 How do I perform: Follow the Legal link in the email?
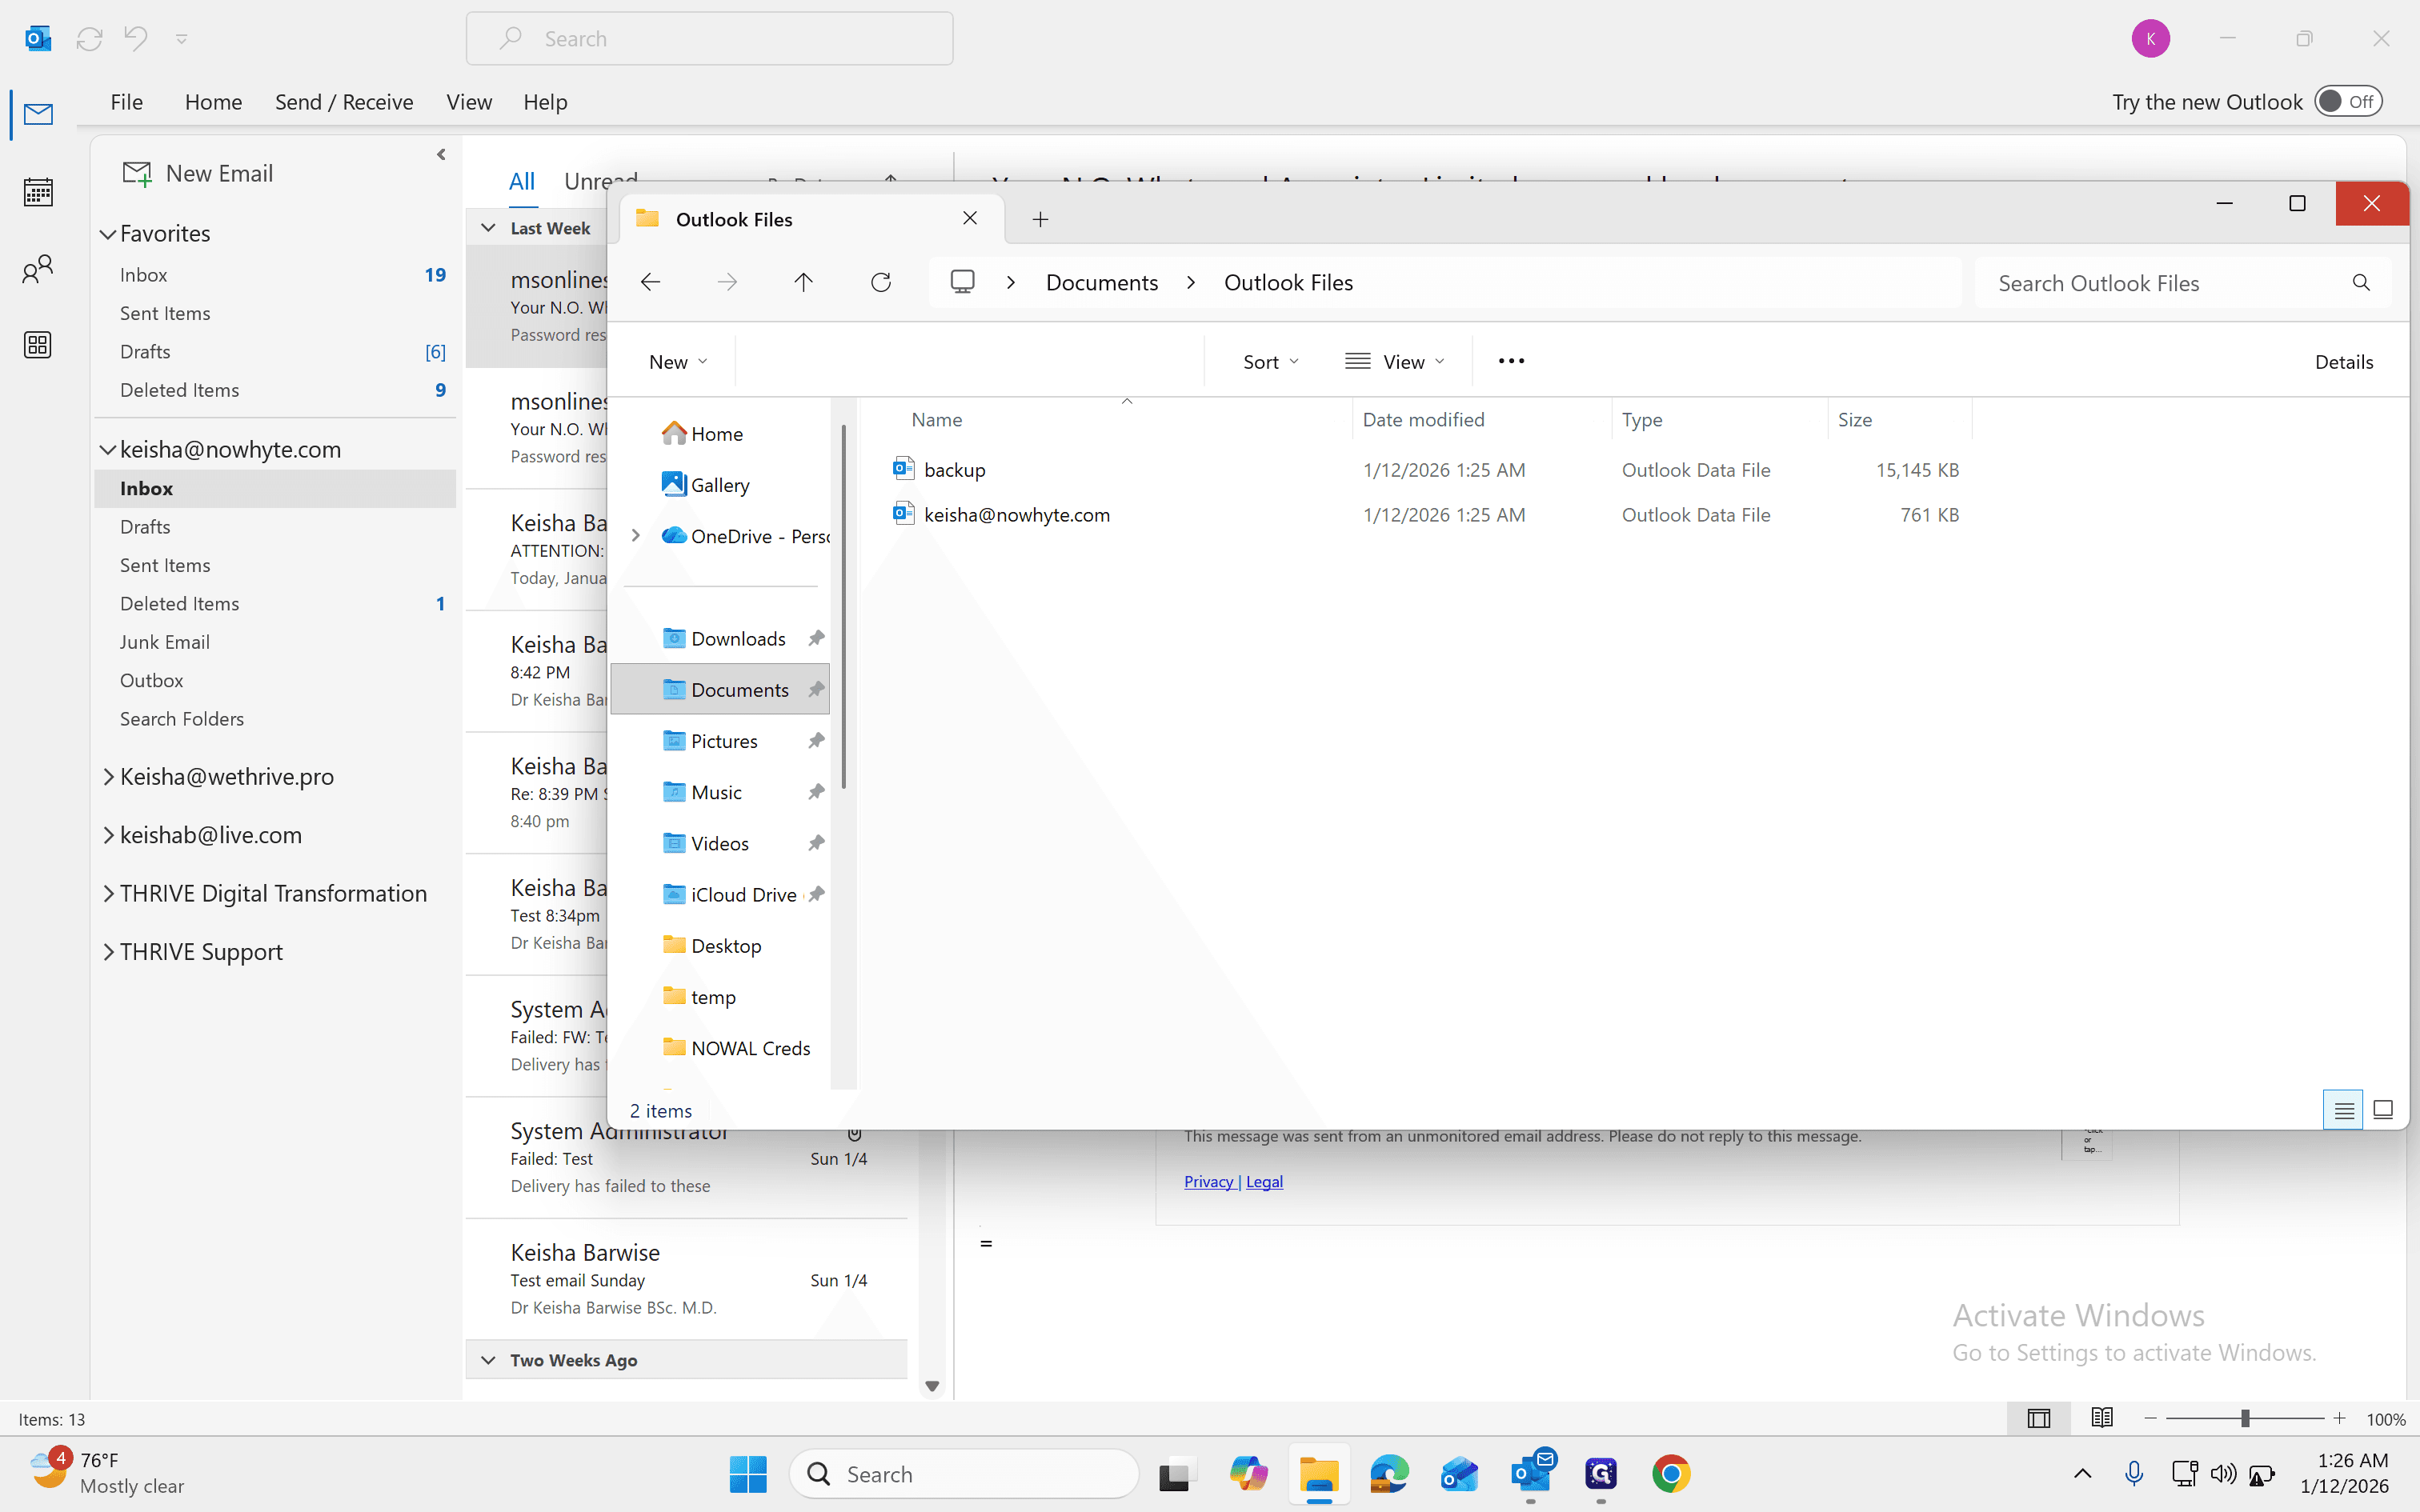pos(1264,1182)
